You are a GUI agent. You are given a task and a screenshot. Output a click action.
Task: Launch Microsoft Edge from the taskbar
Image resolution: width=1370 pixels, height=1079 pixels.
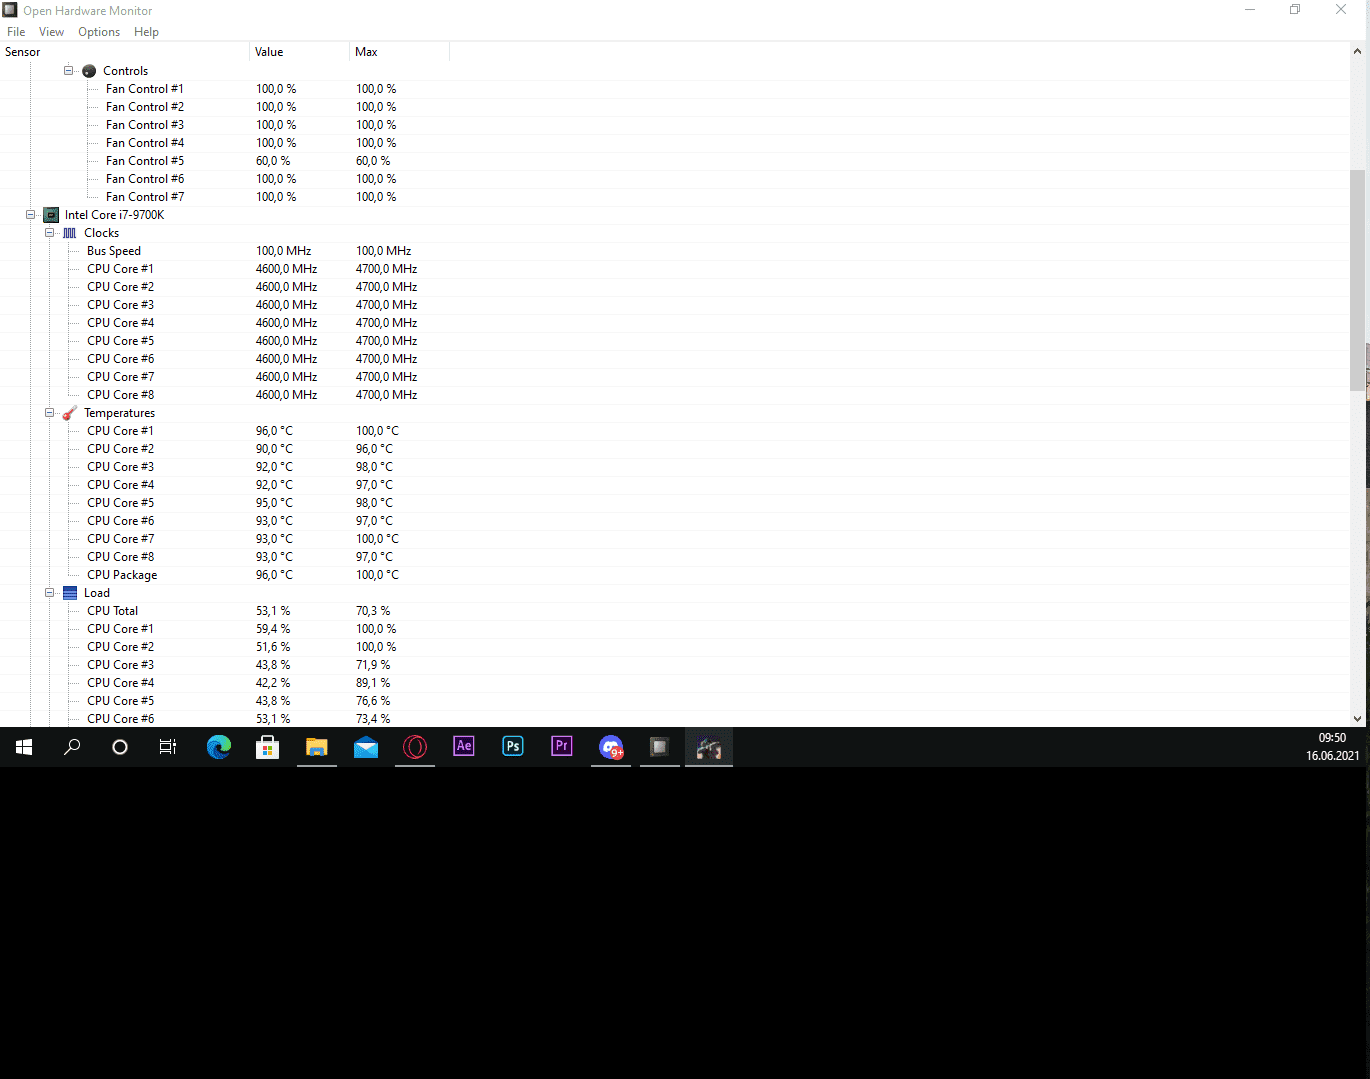[219, 747]
